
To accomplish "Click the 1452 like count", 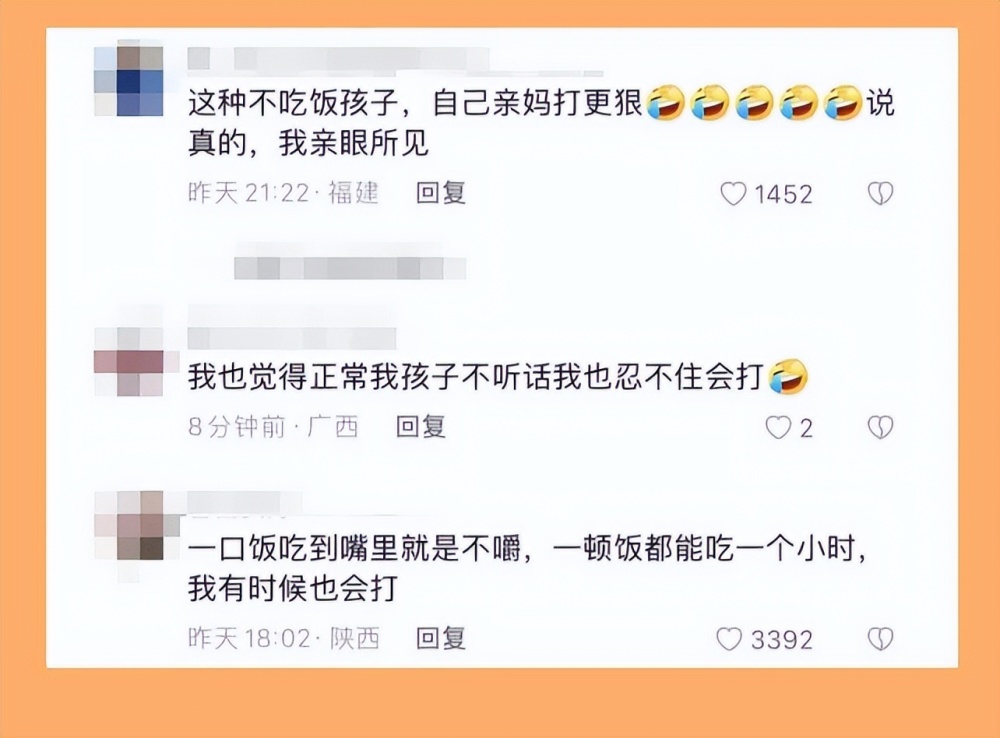I will [x=783, y=195].
